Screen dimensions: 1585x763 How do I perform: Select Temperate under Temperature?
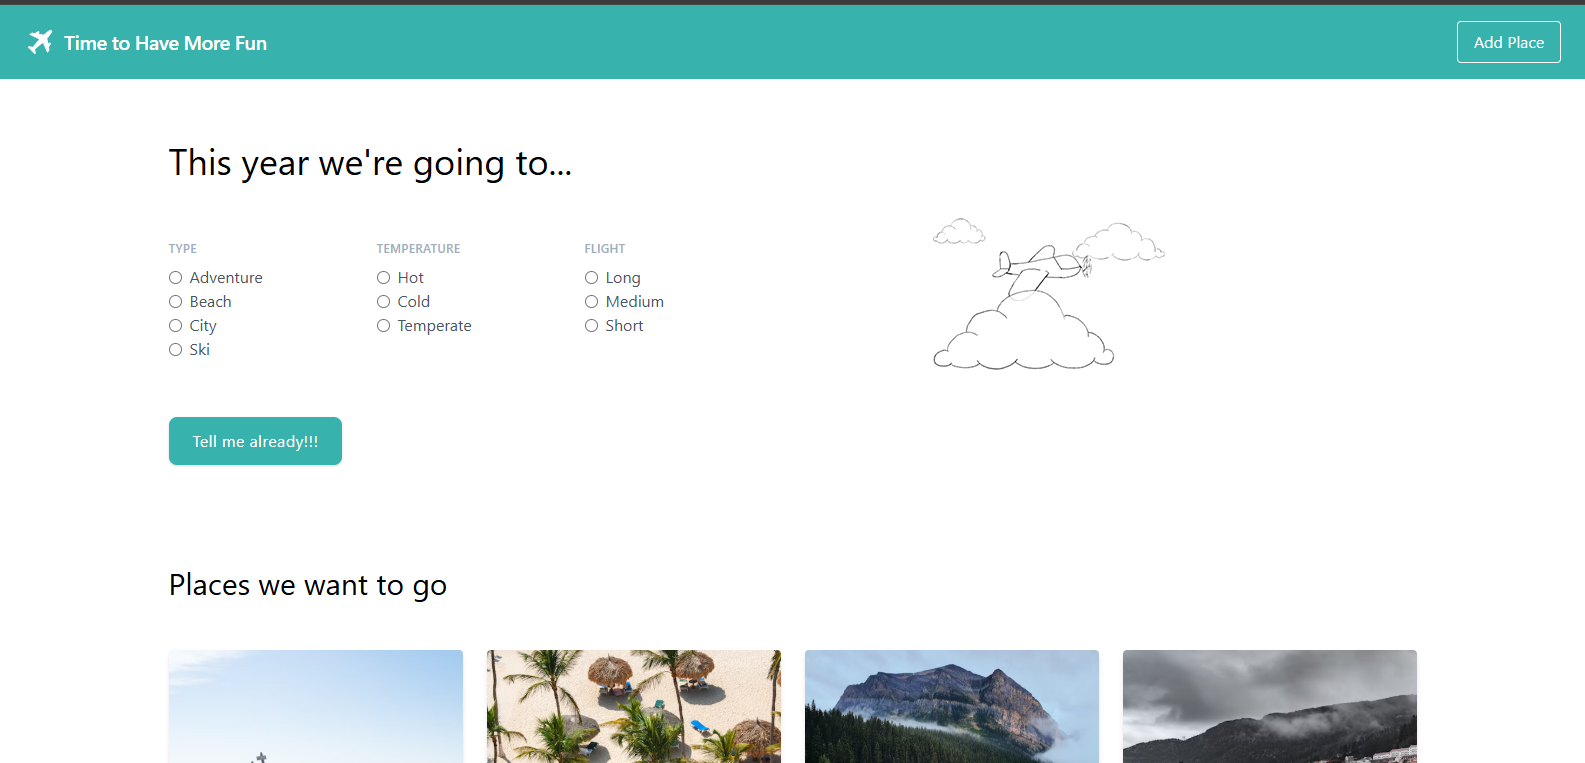point(384,326)
